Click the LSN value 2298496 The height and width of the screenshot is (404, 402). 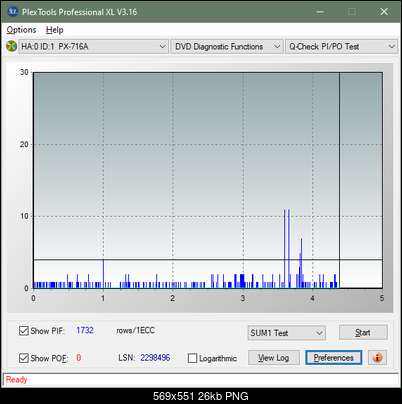point(155,358)
